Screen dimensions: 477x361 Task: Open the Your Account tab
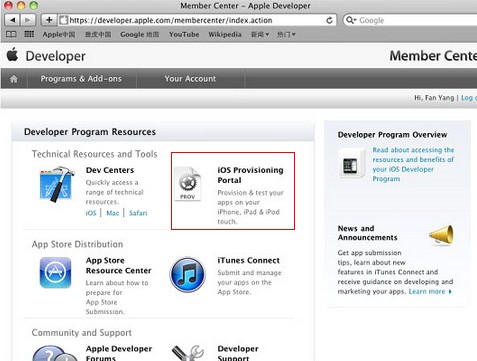(190, 79)
